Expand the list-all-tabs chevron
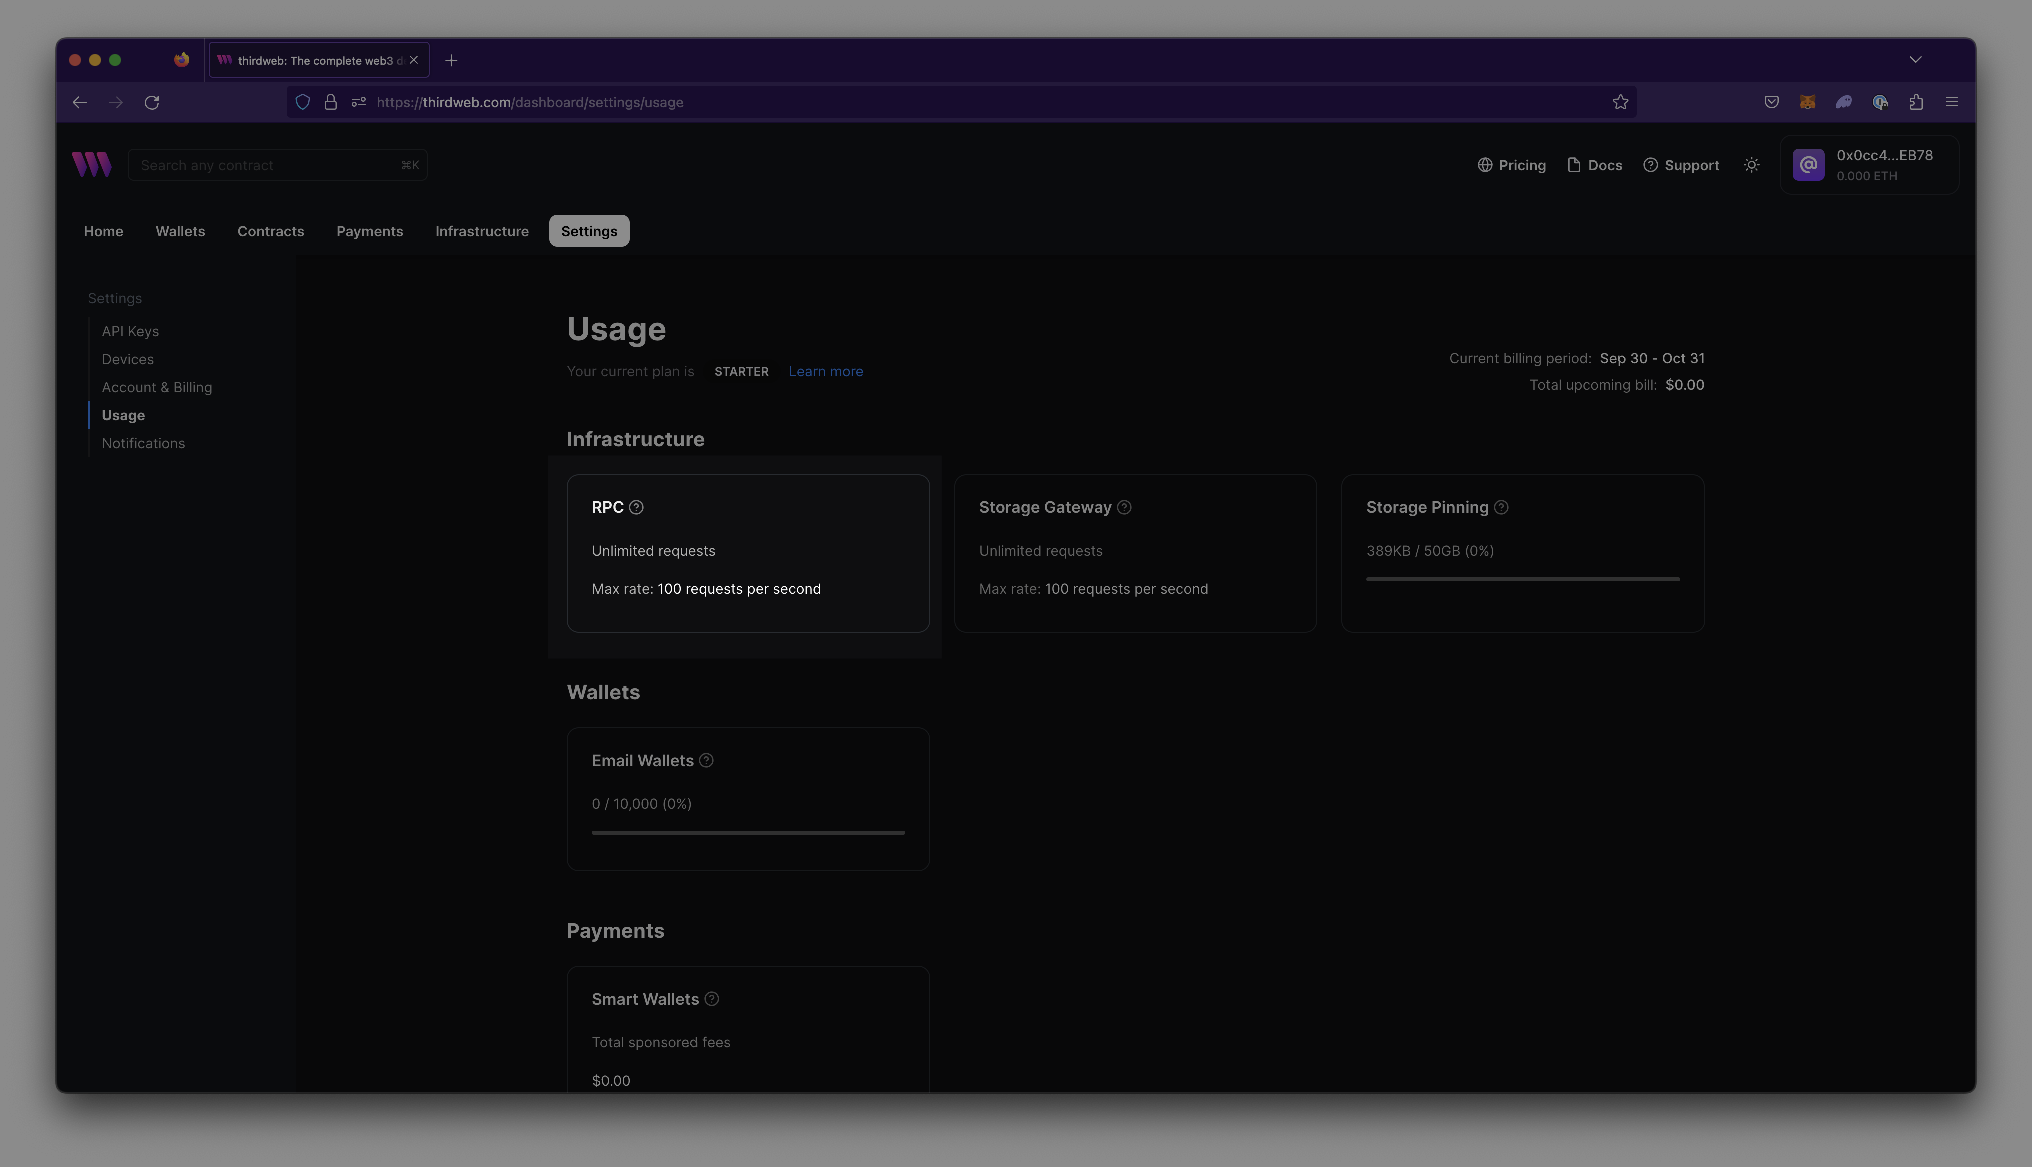Image resolution: width=2032 pixels, height=1167 pixels. (1915, 60)
